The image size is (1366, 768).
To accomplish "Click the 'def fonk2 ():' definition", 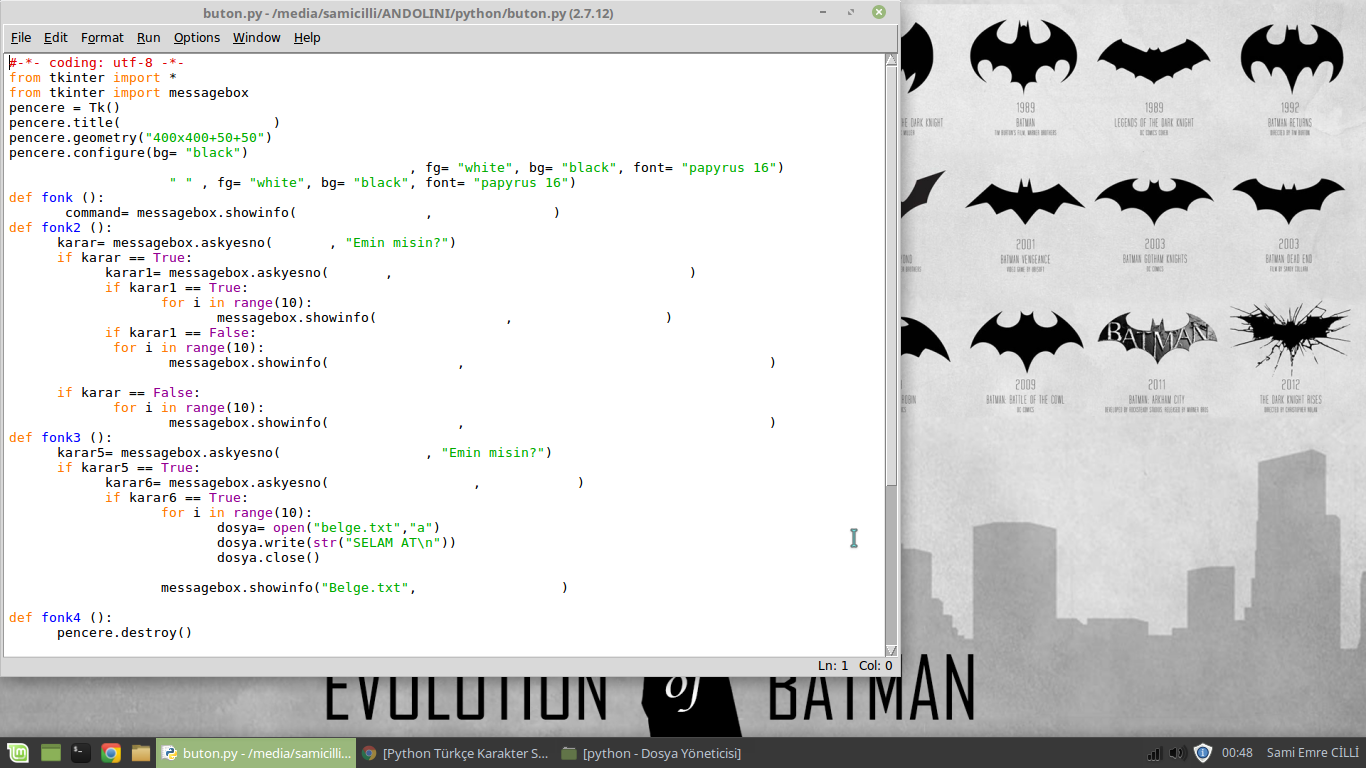I will pos(60,227).
